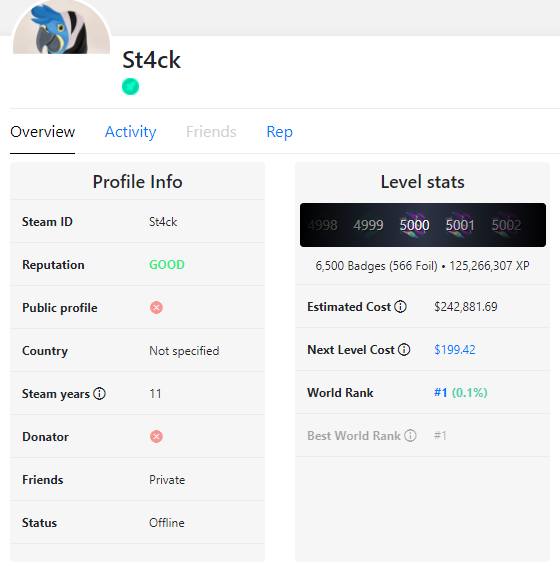
Task: Click the parrot profile avatar
Action: pyautogui.click(x=61, y=27)
